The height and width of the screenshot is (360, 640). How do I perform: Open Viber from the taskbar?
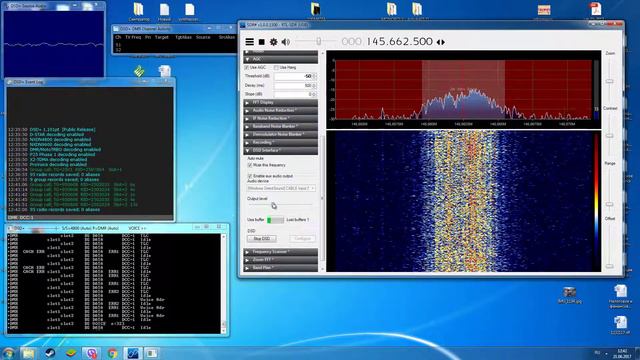(x=91, y=353)
